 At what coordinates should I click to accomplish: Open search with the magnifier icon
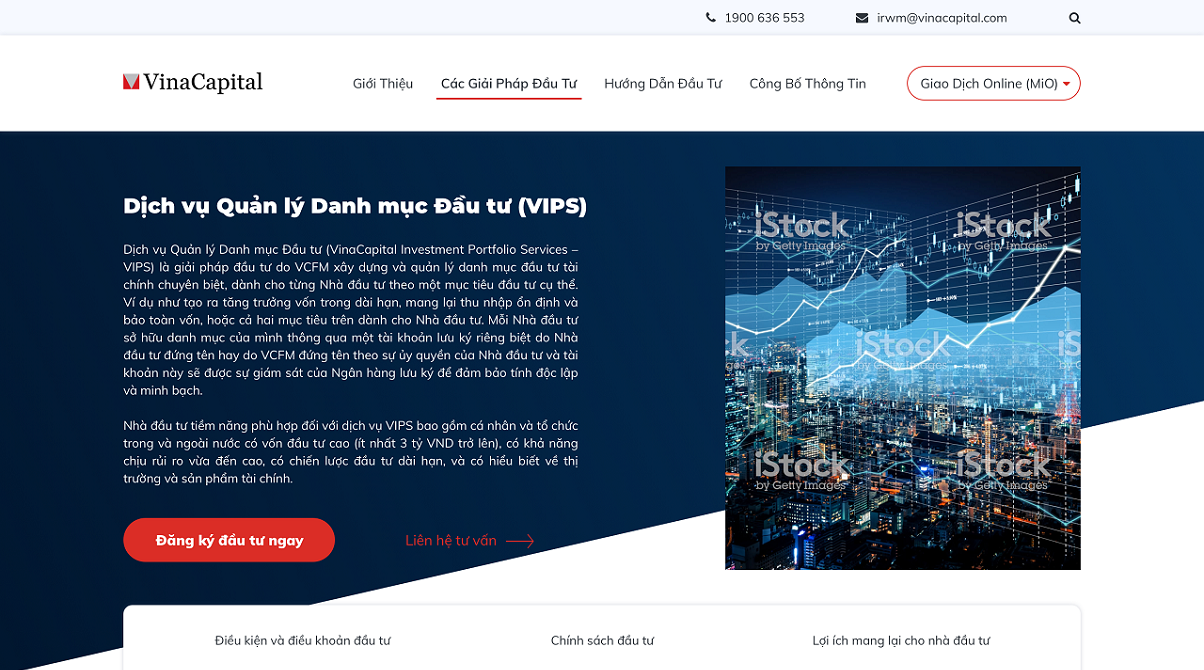coord(1075,18)
